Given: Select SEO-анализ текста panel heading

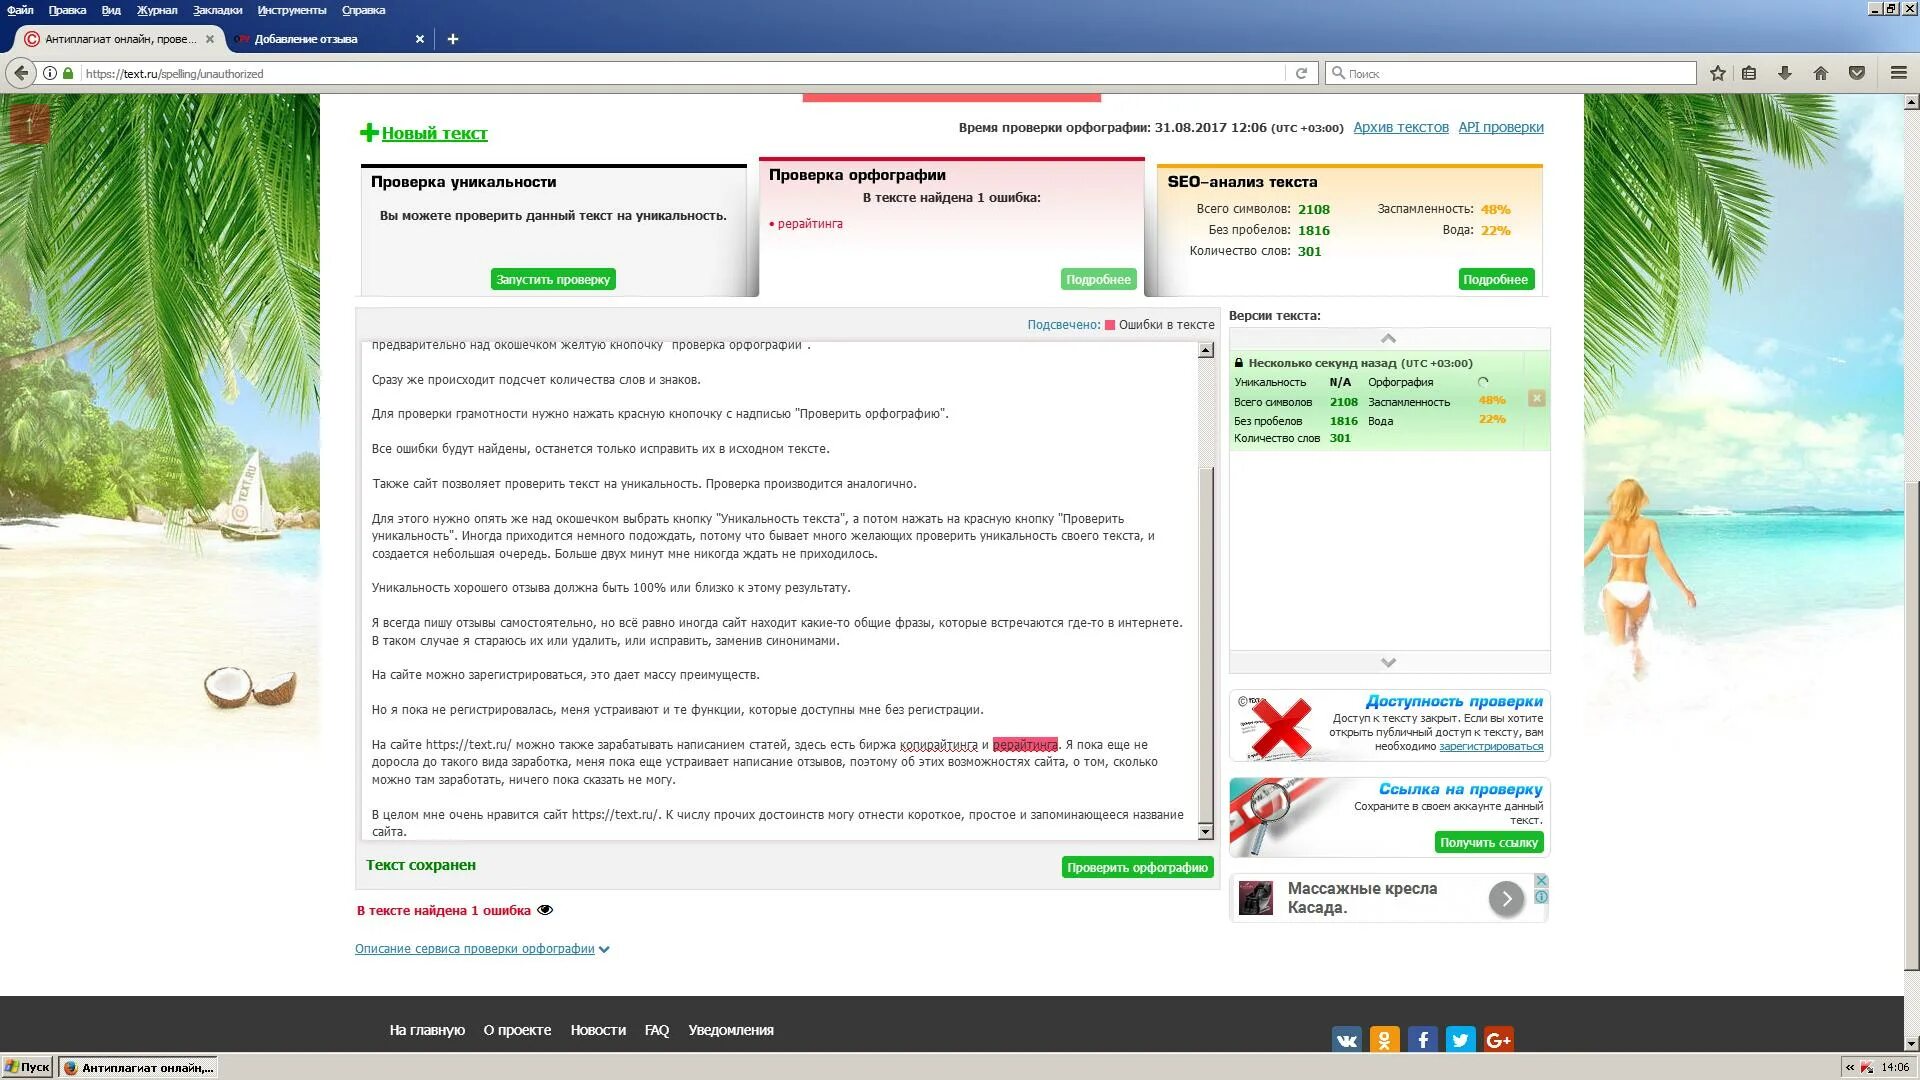Looking at the screenshot, I should (1242, 182).
